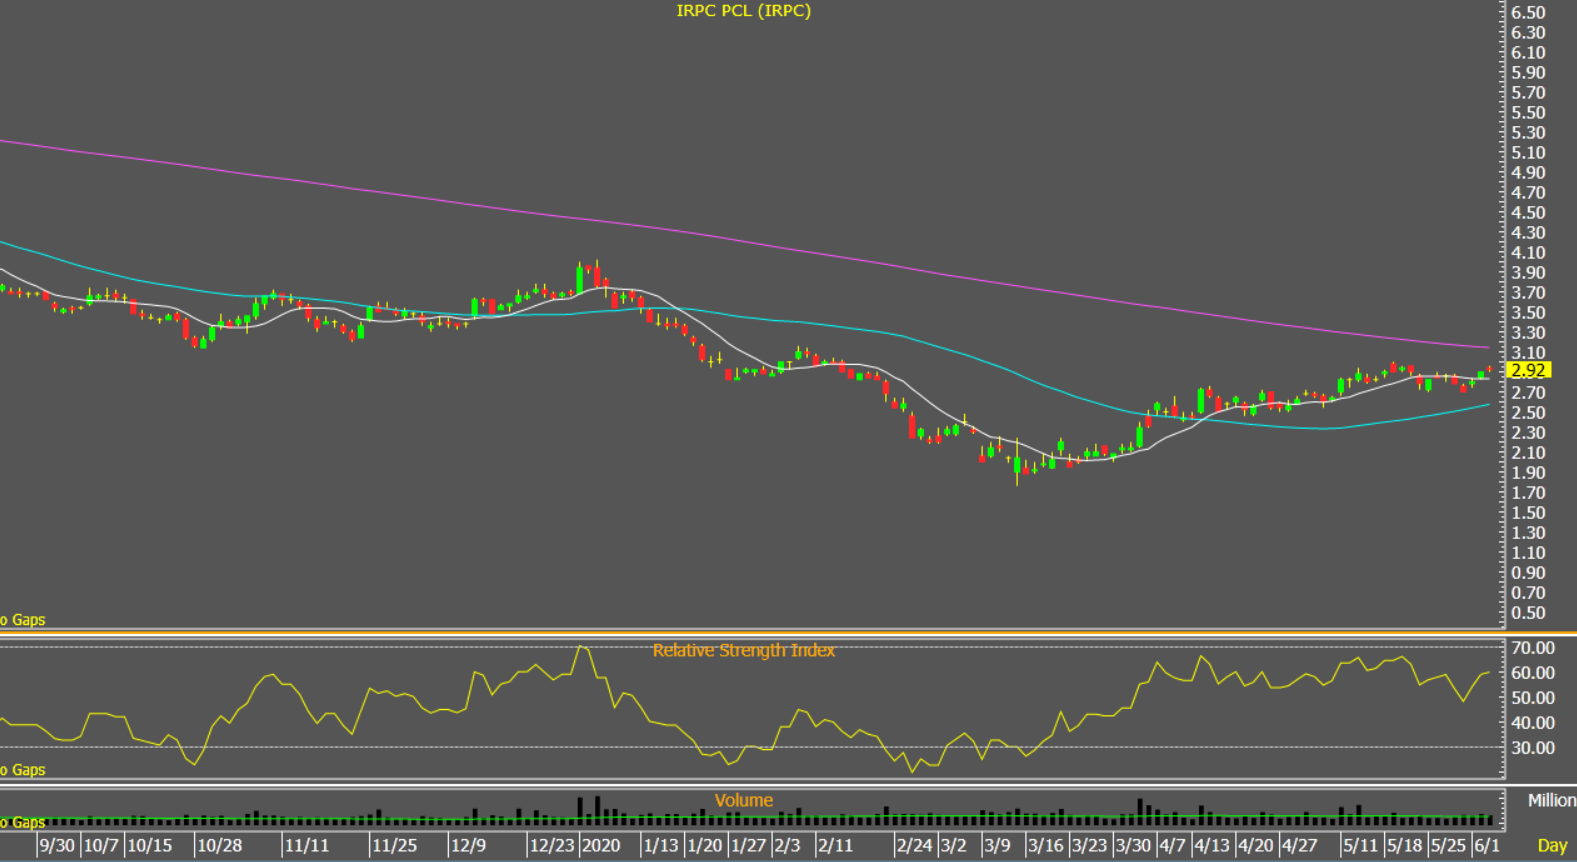Click the 30.00 RSI scale label
The image size is (1577, 862).
pyautogui.click(x=1533, y=748)
